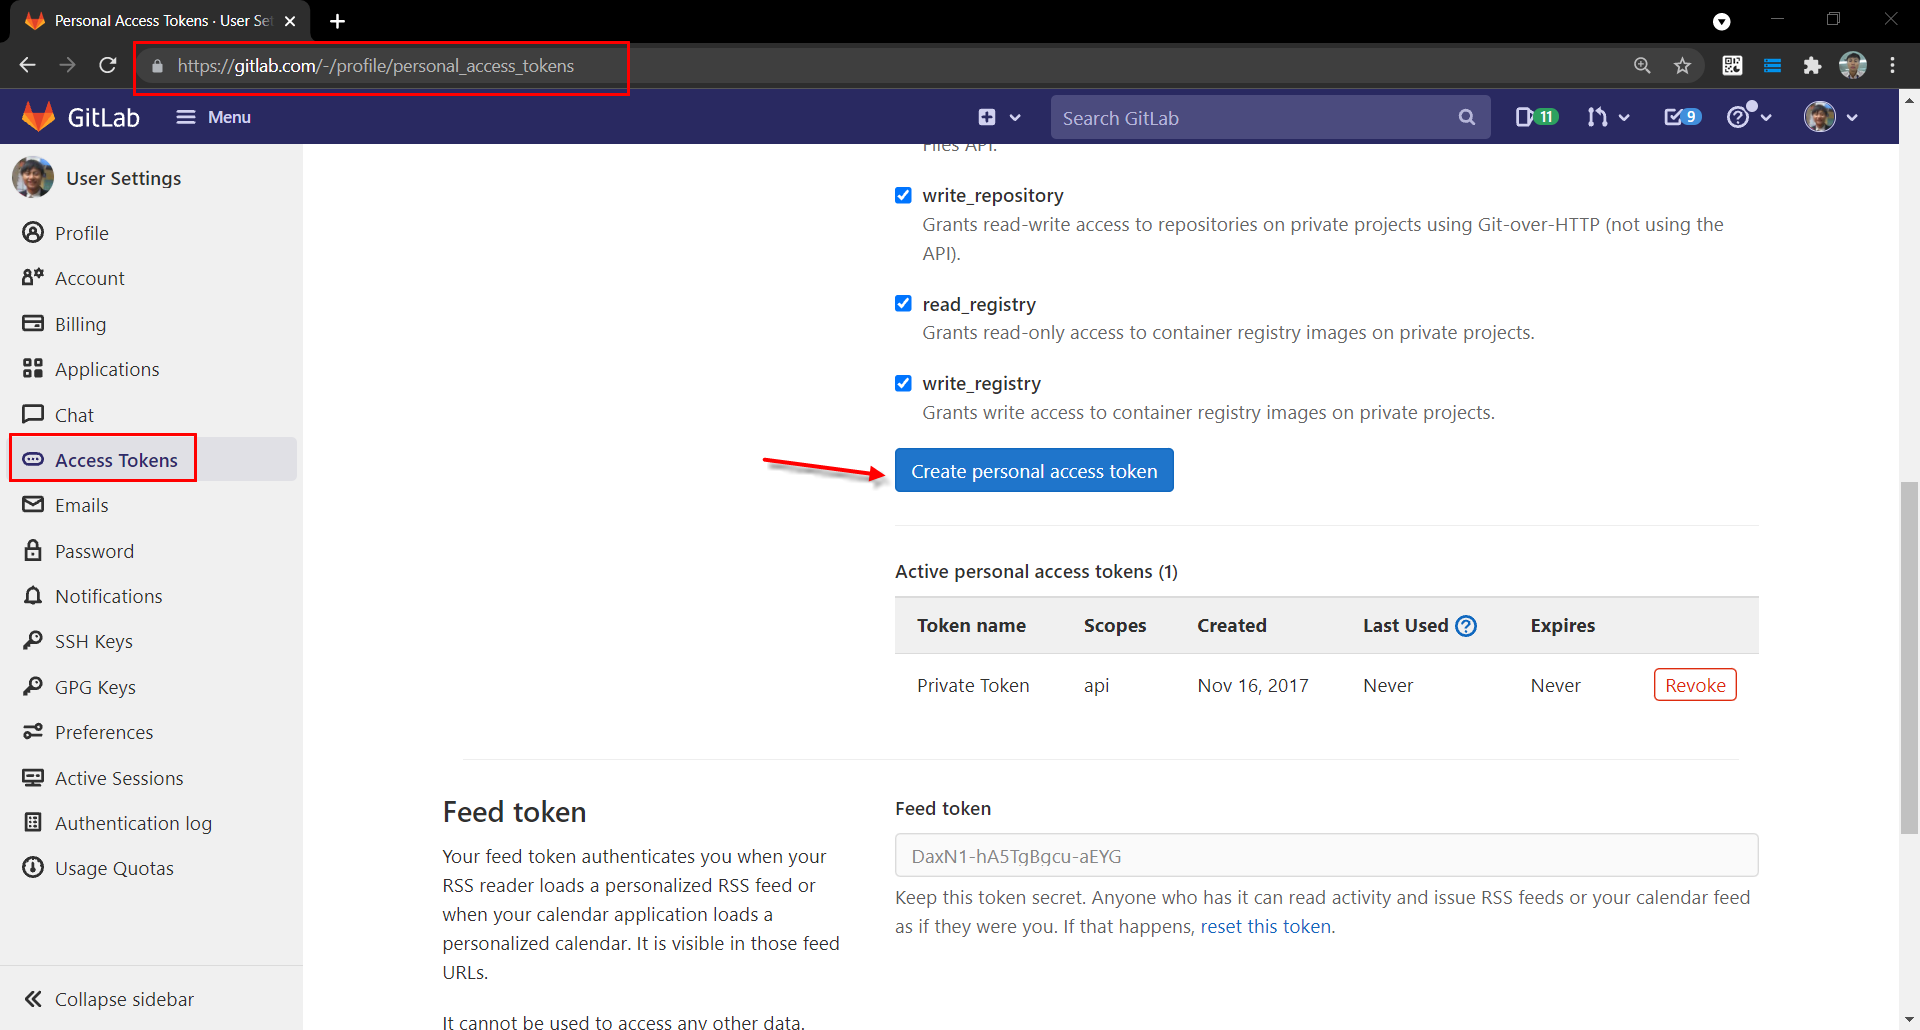
Task: Select the 'Private Token' name cell
Action: (973, 685)
